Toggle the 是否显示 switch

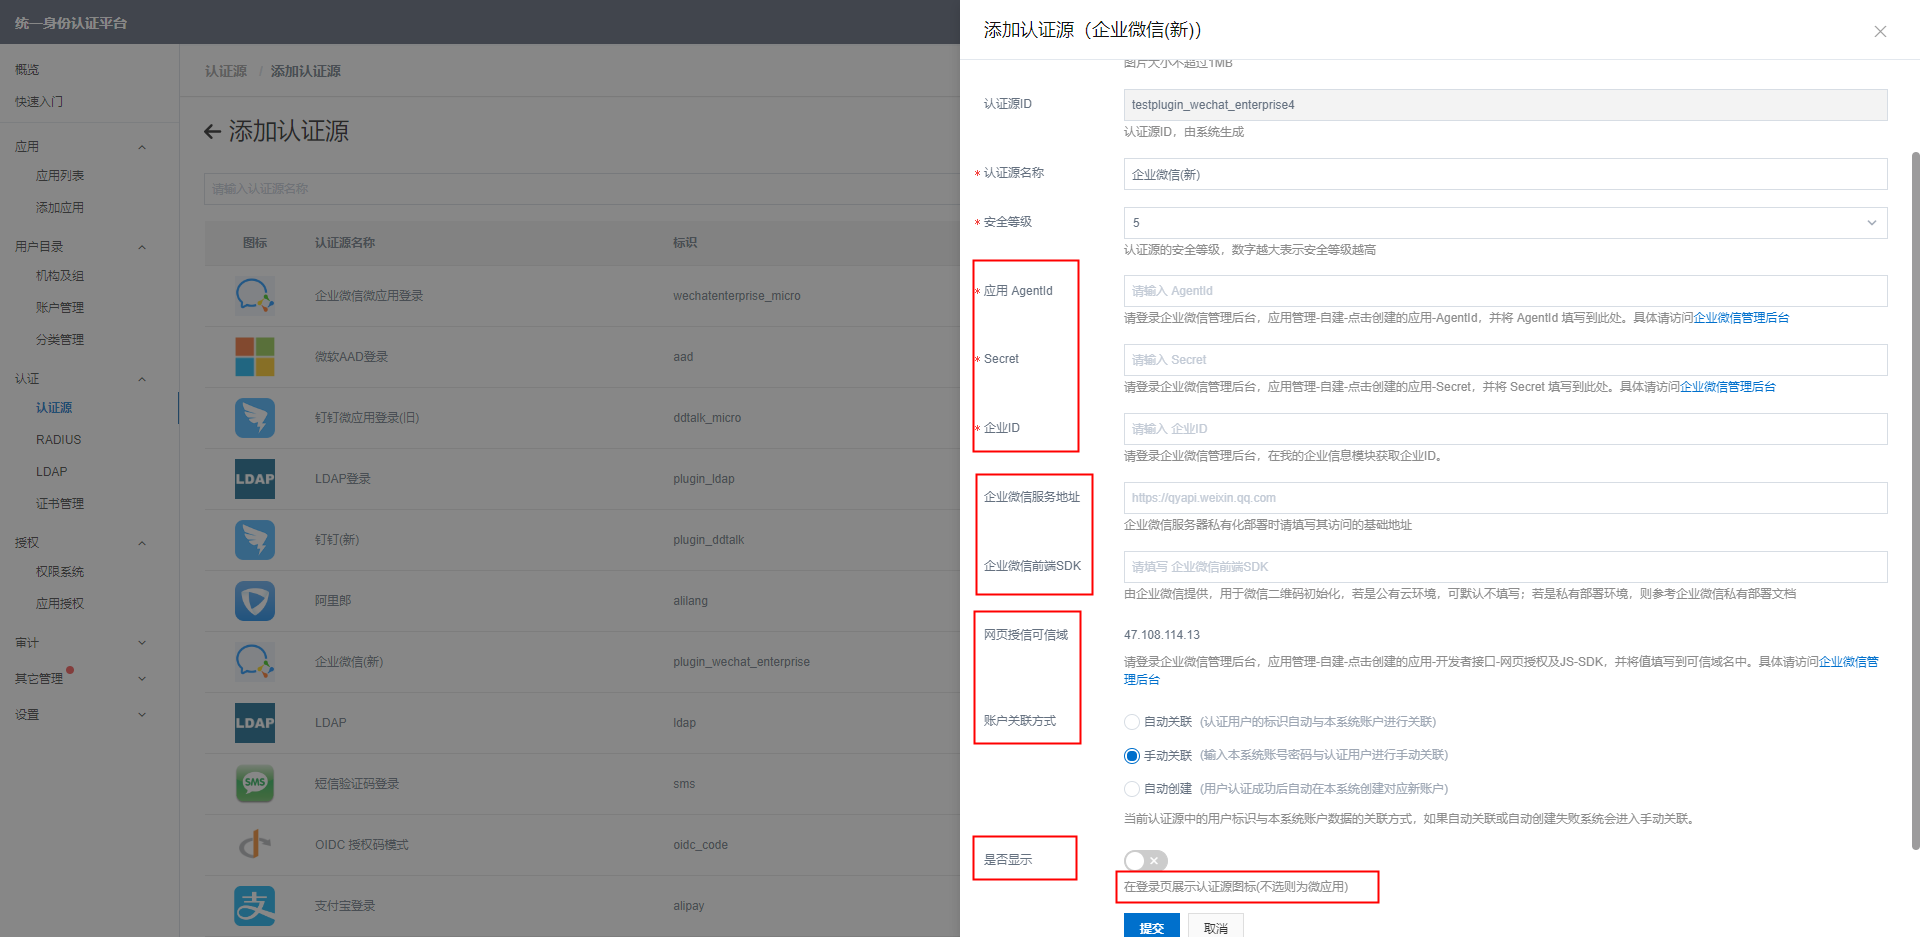[1145, 860]
